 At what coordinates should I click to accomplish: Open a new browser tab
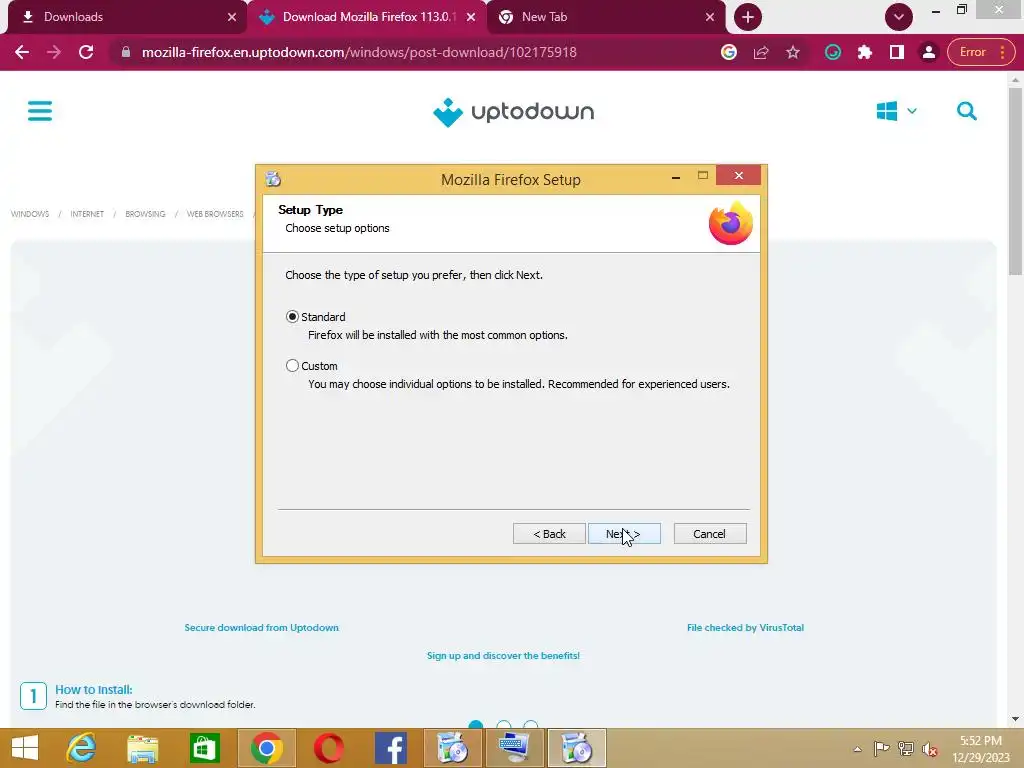click(x=748, y=17)
